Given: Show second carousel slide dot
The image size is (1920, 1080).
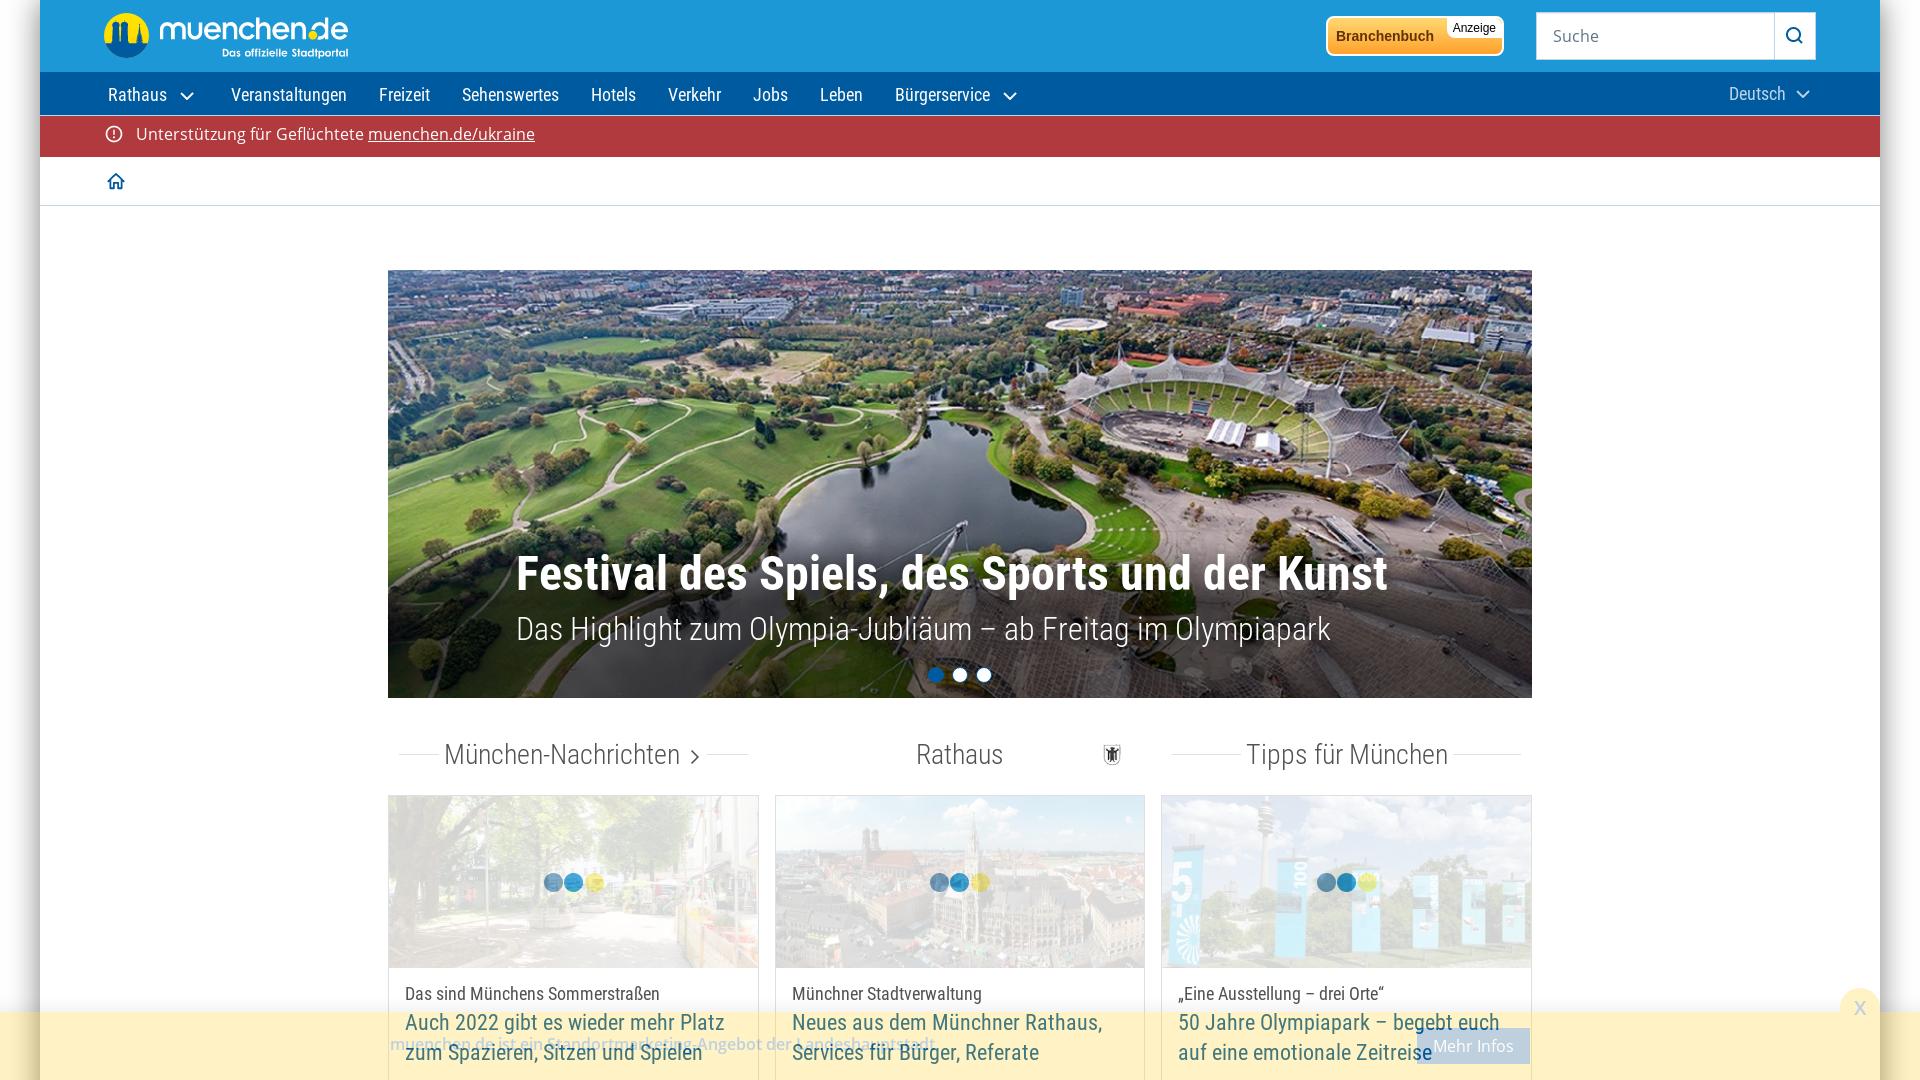Looking at the screenshot, I should [960, 675].
